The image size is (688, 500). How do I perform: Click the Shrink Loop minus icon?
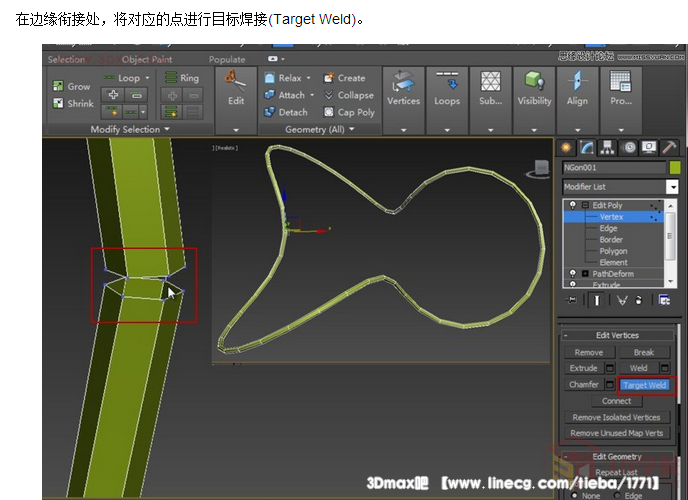[136, 94]
